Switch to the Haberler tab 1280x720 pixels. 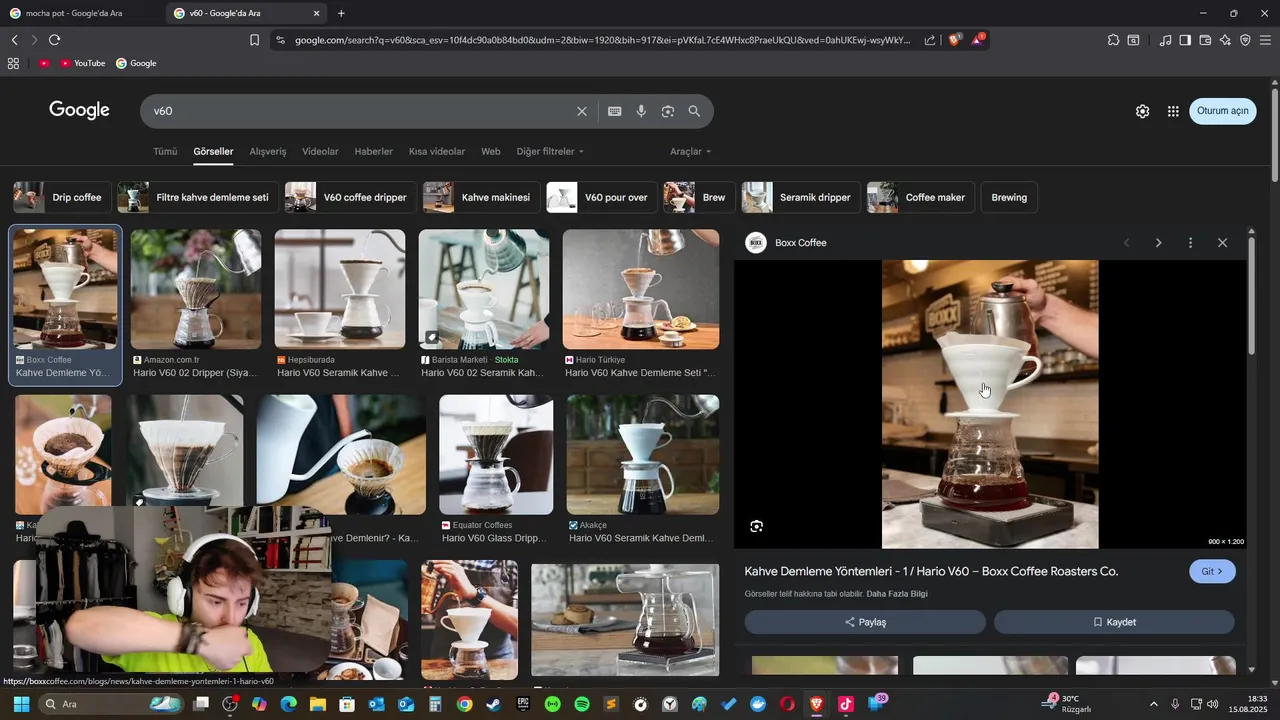[x=373, y=151]
